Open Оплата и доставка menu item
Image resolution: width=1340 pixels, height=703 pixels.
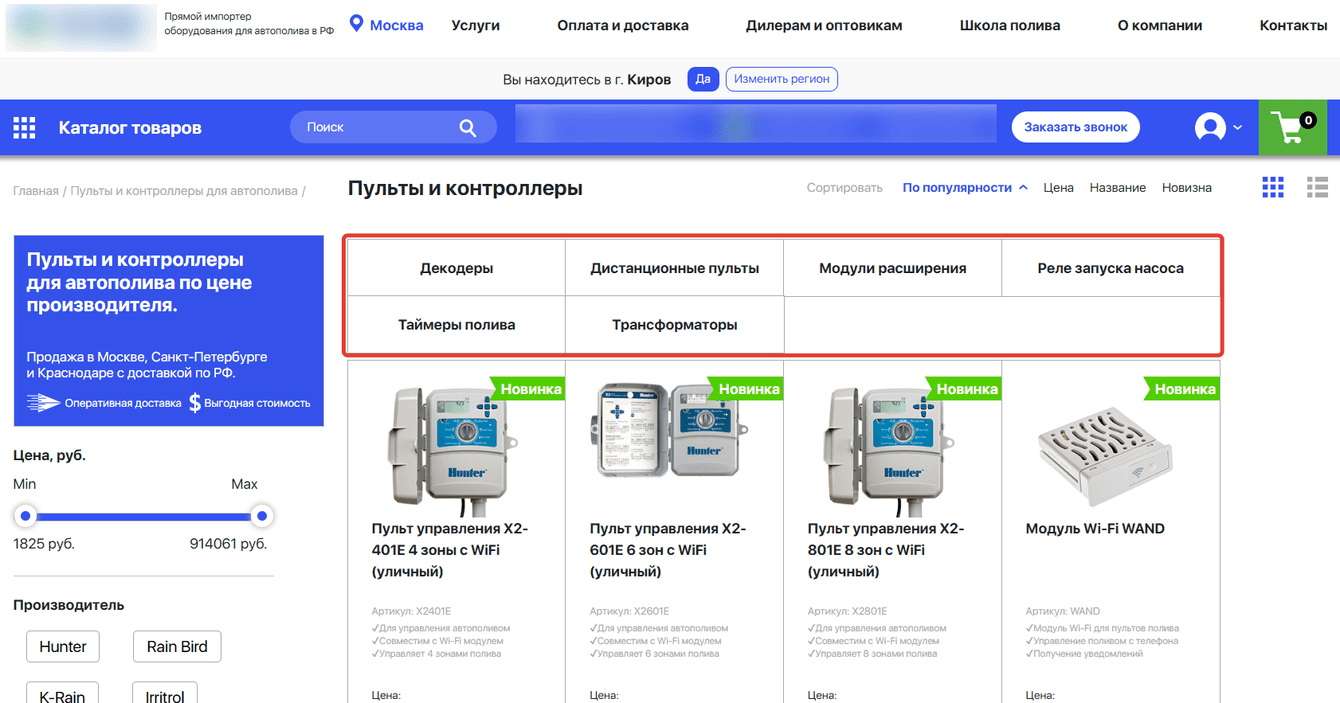pyautogui.click(x=623, y=25)
